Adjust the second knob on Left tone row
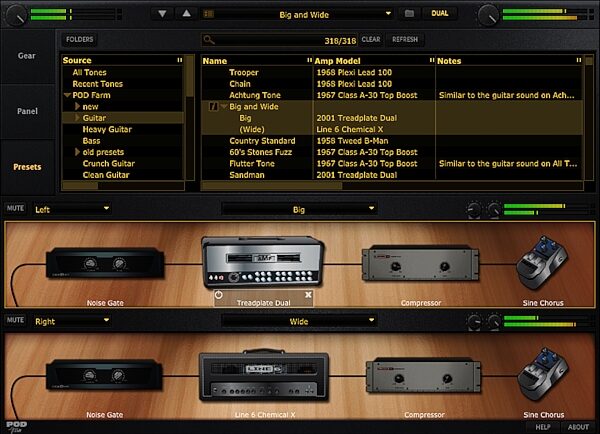 (x=494, y=209)
